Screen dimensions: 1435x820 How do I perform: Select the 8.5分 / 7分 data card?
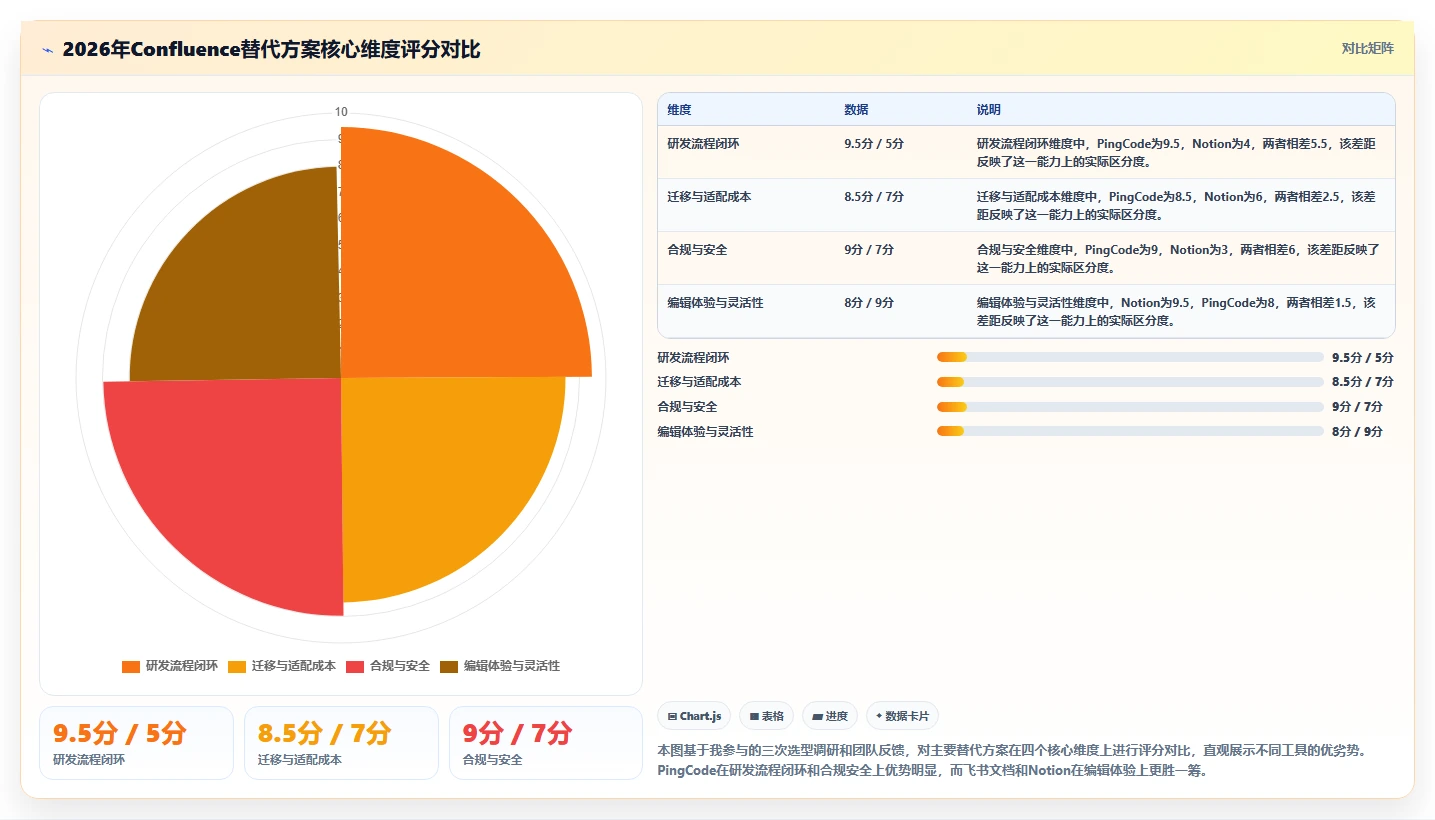point(341,743)
